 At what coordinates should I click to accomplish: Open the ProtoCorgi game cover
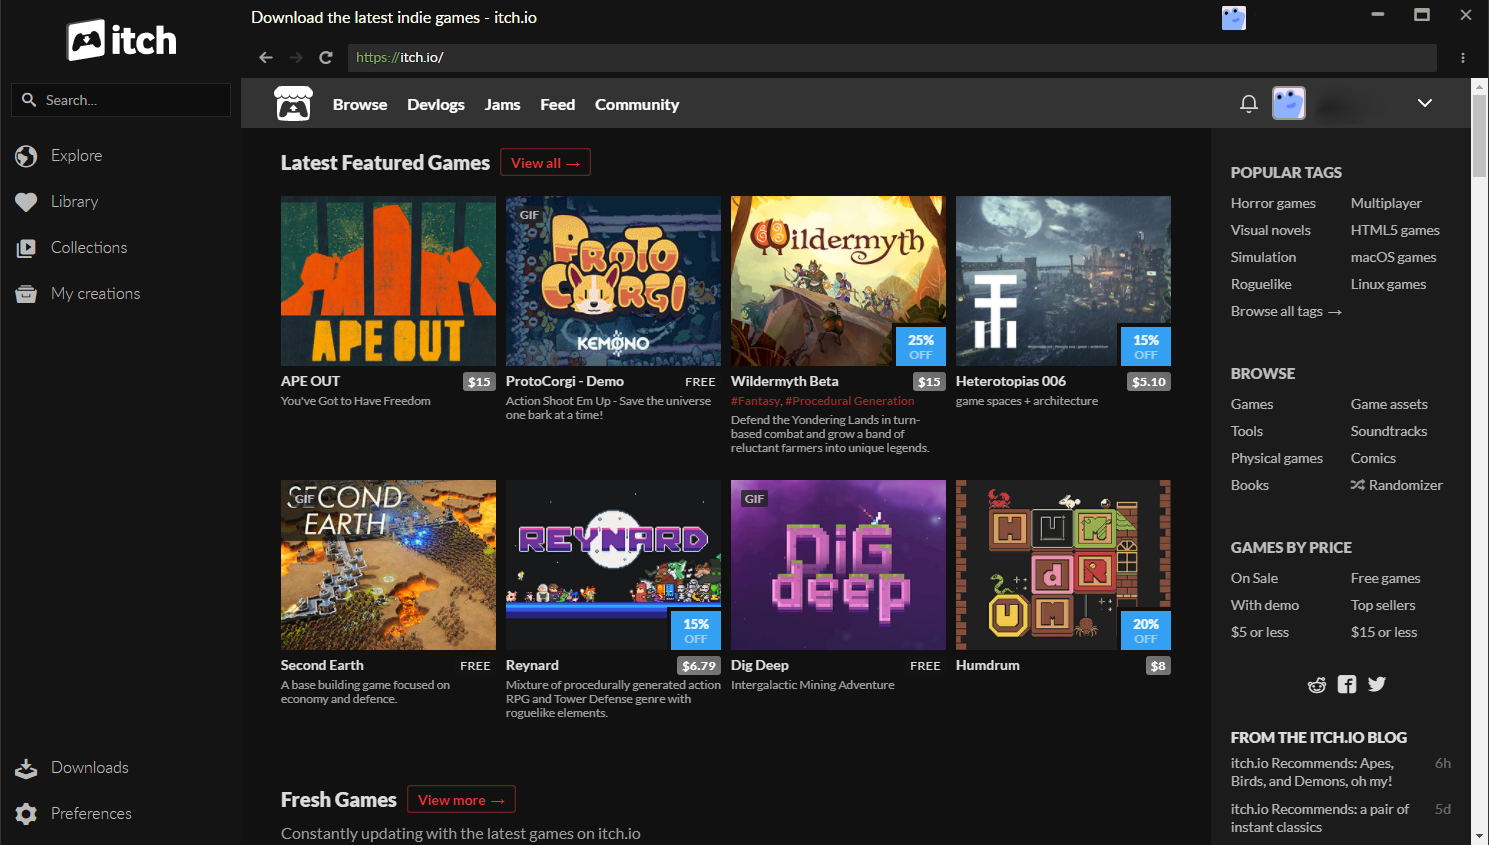click(x=613, y=281)
